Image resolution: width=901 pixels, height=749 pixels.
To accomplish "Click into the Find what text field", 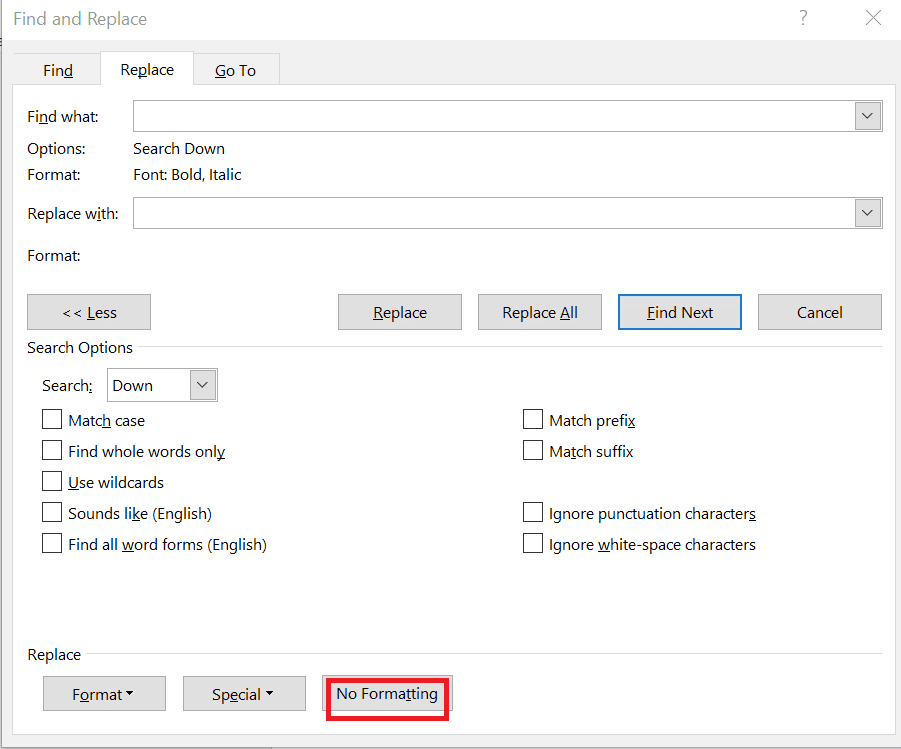I will point(494,116).
